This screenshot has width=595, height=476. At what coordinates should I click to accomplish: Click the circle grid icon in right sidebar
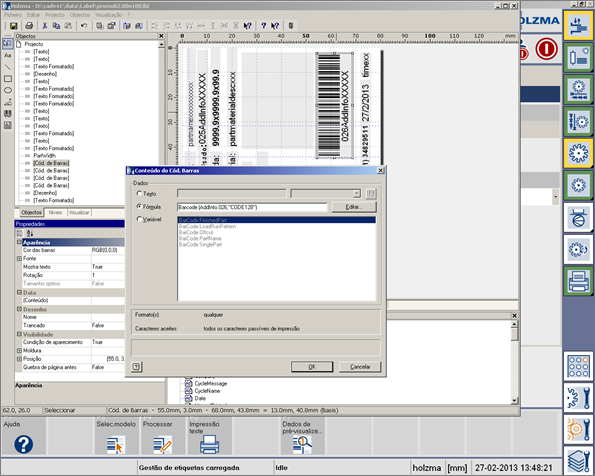pyautogui.click(x=578, y=366)
